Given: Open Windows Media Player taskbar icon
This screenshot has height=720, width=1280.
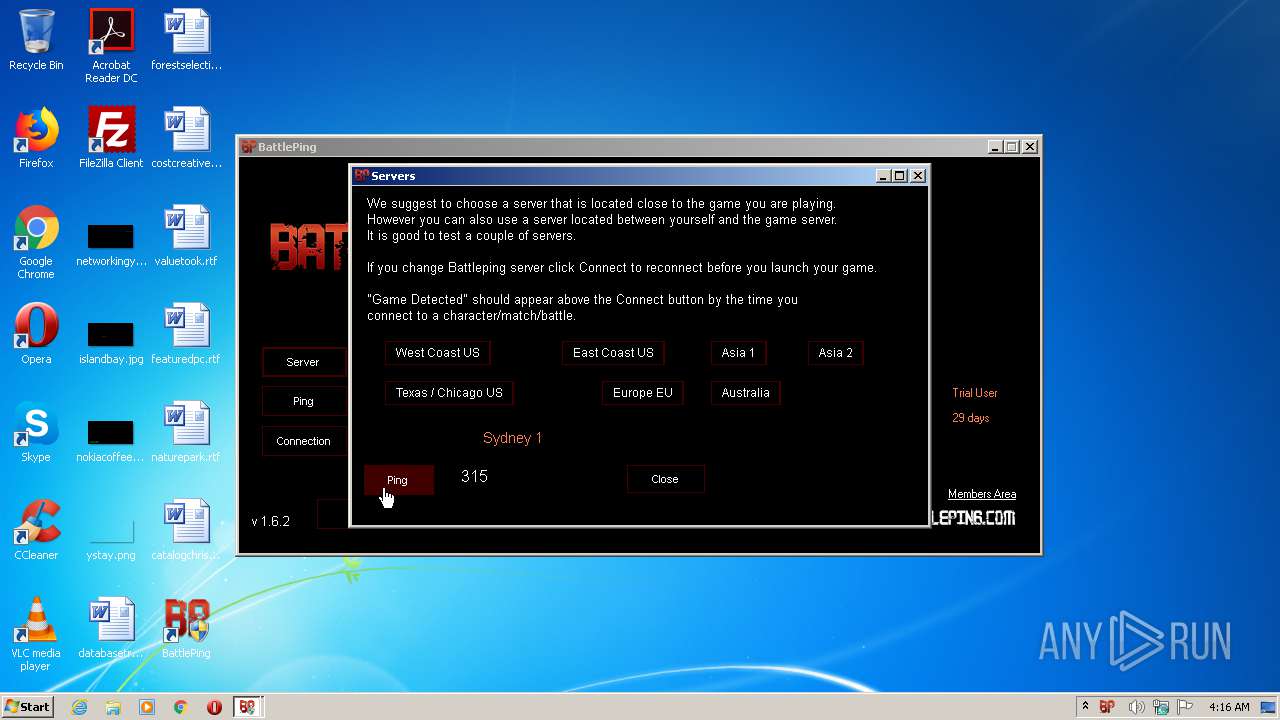Looking at the screenshot, I should point(147,707).
